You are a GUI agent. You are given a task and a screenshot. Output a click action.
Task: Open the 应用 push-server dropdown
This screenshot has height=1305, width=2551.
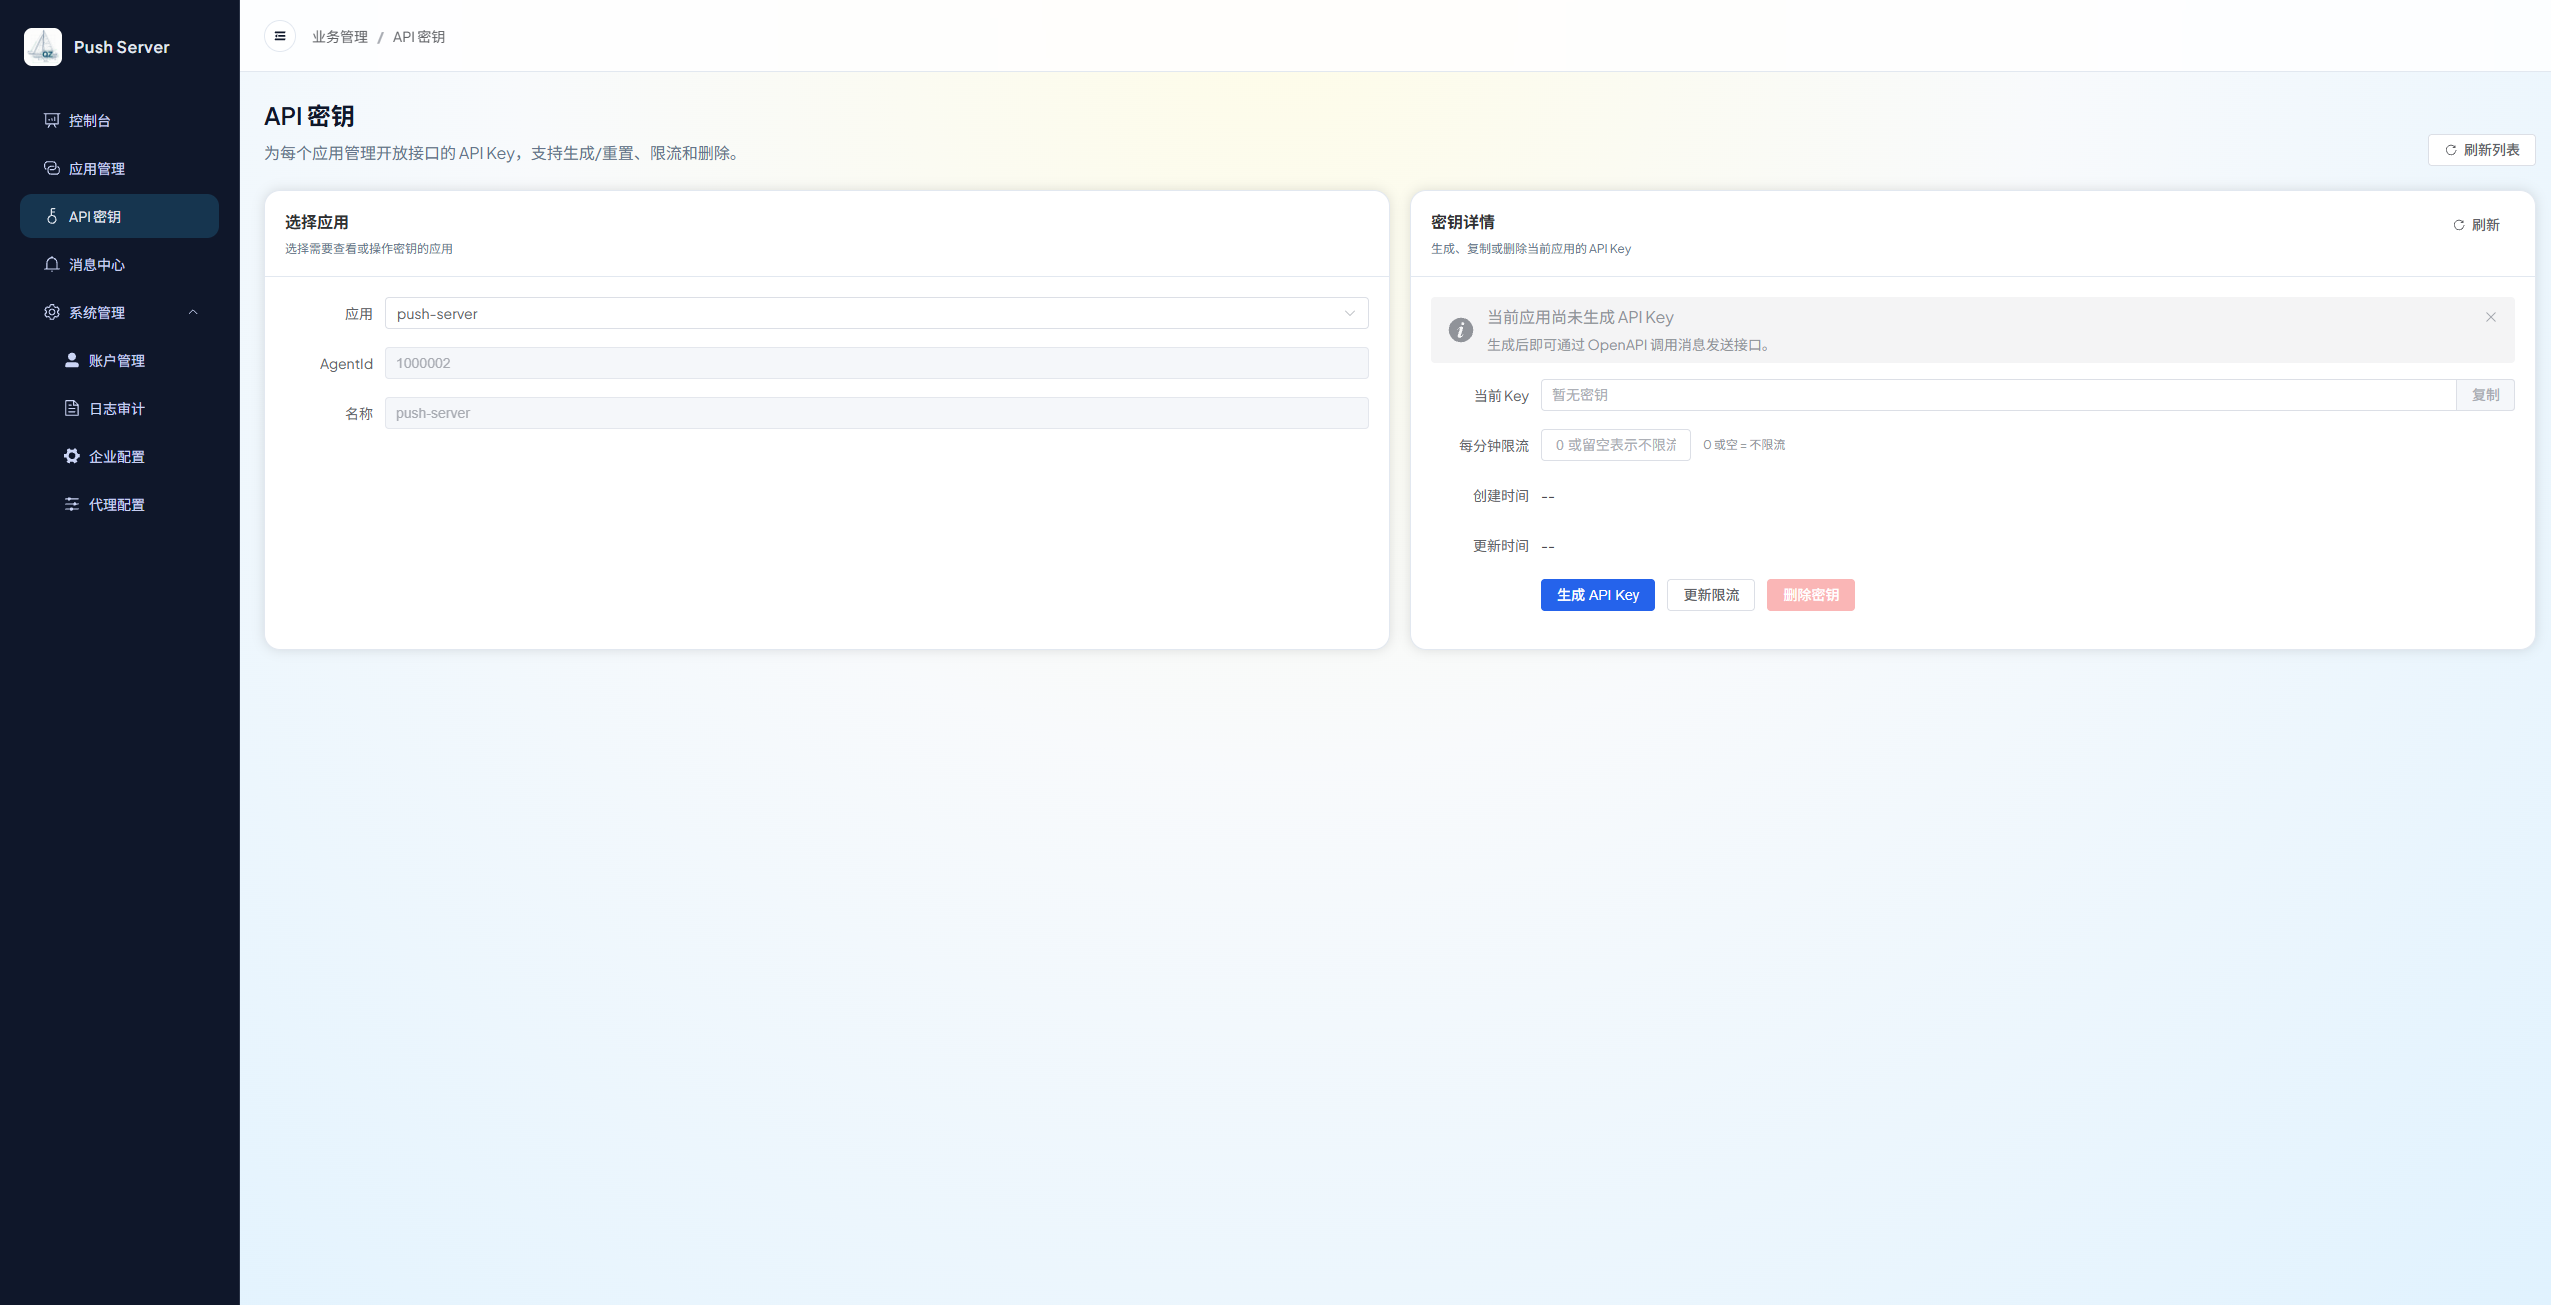(x=876, y=313)
